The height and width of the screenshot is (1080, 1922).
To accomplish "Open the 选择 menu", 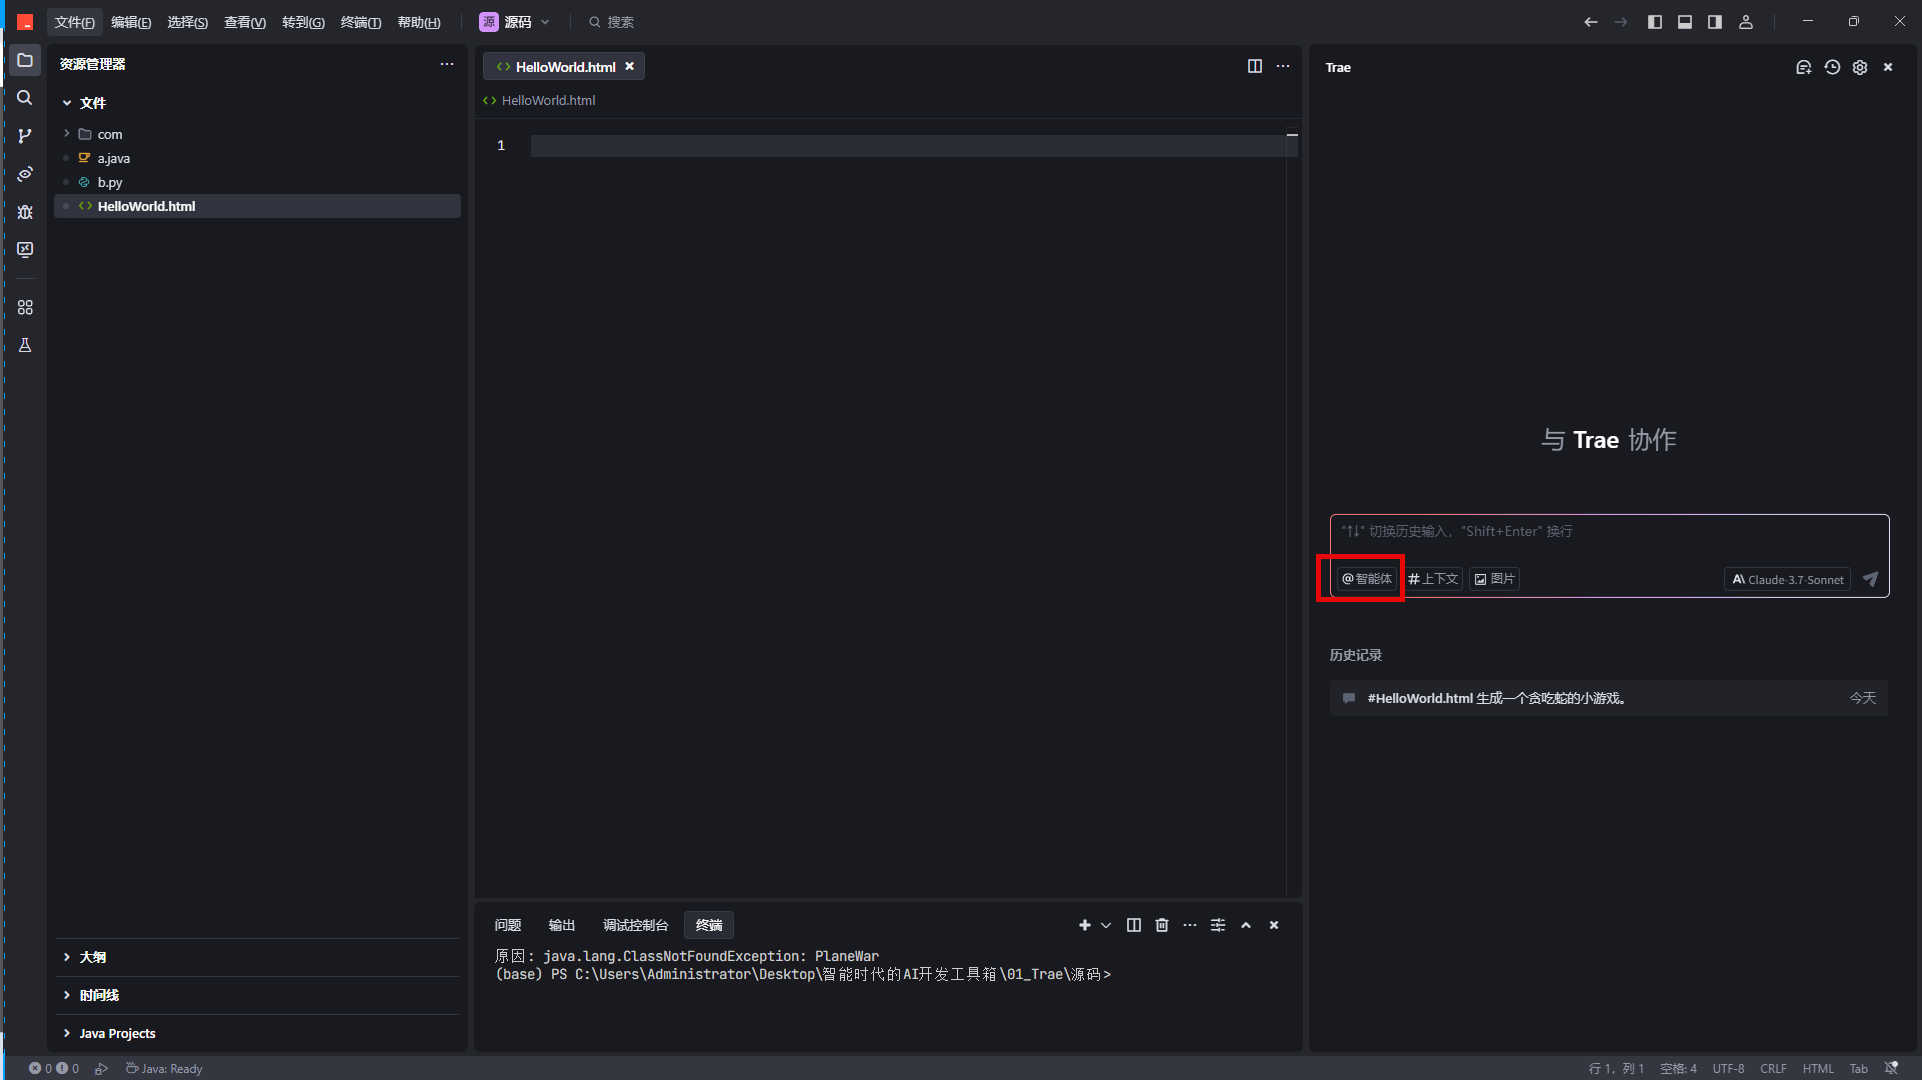I will [x=188, y=22].
